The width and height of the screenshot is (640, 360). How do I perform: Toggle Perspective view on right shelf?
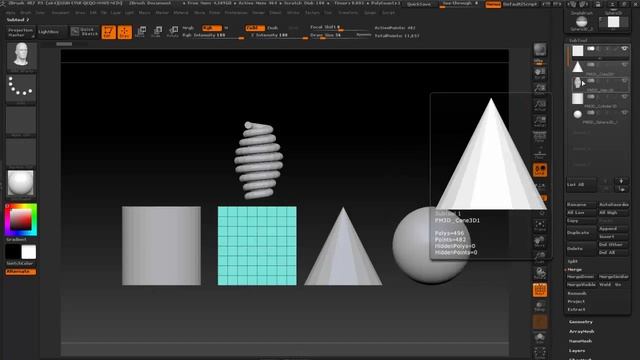pyautogui.click(x=540, y=136)
